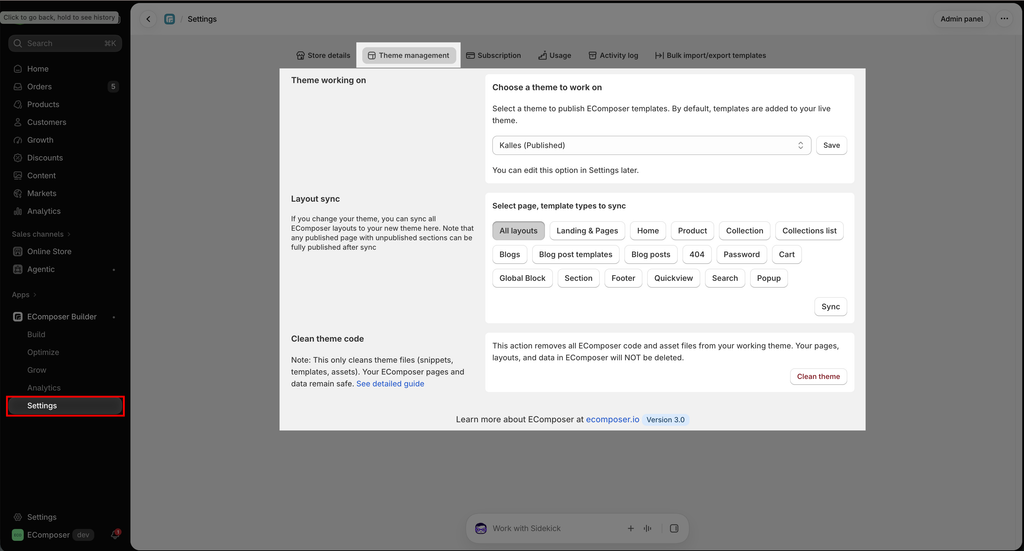Click the EComposer Builder app icon
The image size is (1024, 551).
tap(18, 317)
